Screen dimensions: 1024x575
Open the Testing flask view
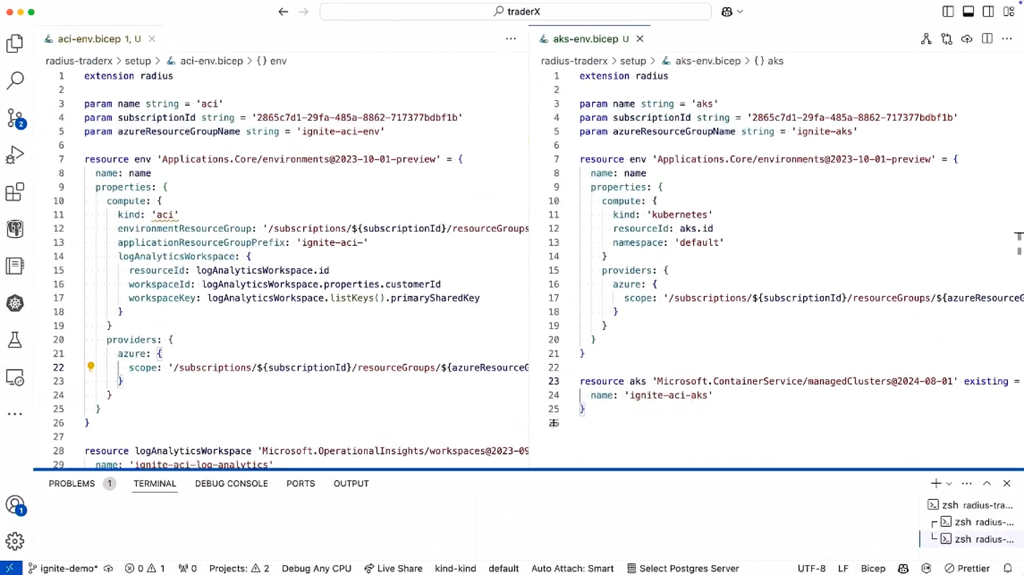click(x=15, y=340)
